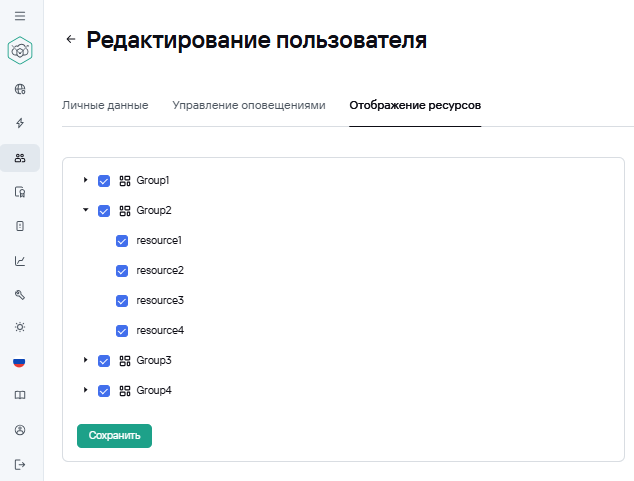Viewport: 634px width, 481px height.
Task: Open the hamburger menu in sidebar
Action: click(x=20, y=16)
